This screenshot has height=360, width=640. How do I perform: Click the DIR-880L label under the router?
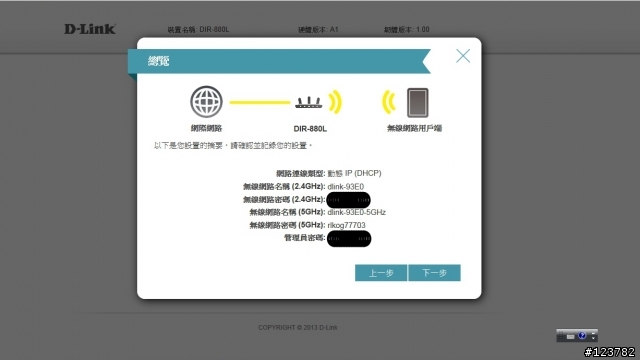[x=310, y=129]
